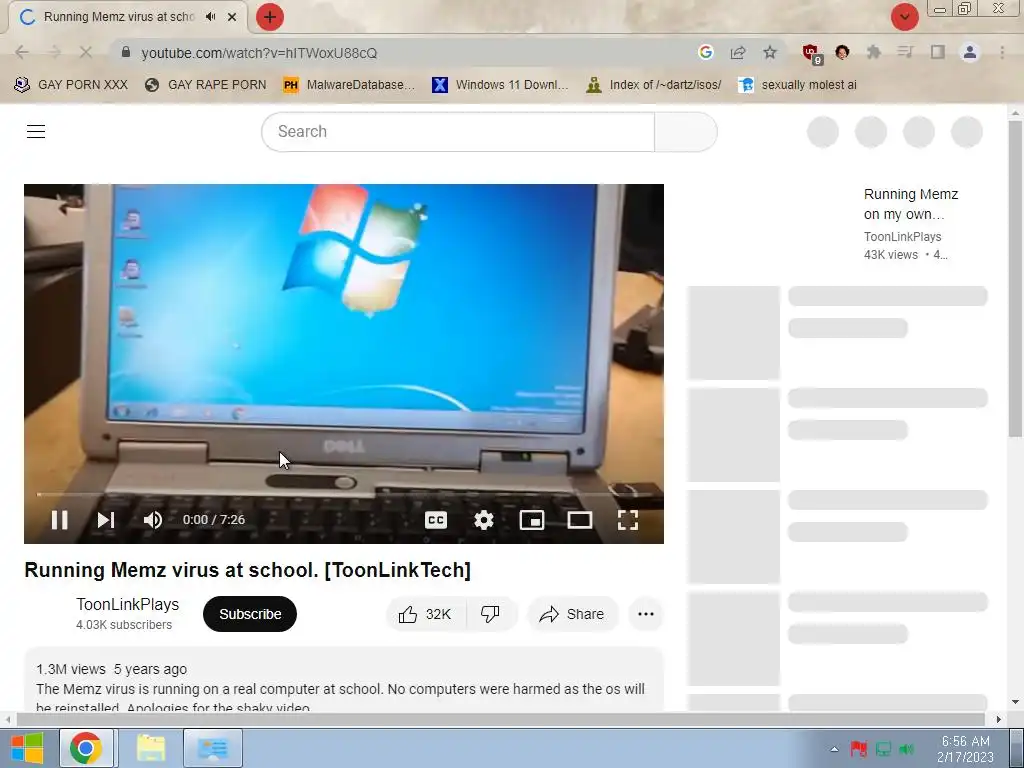Open the network tray icon
The width and height of the screenshot is (1024, 768).
click(x=883, y=749)
